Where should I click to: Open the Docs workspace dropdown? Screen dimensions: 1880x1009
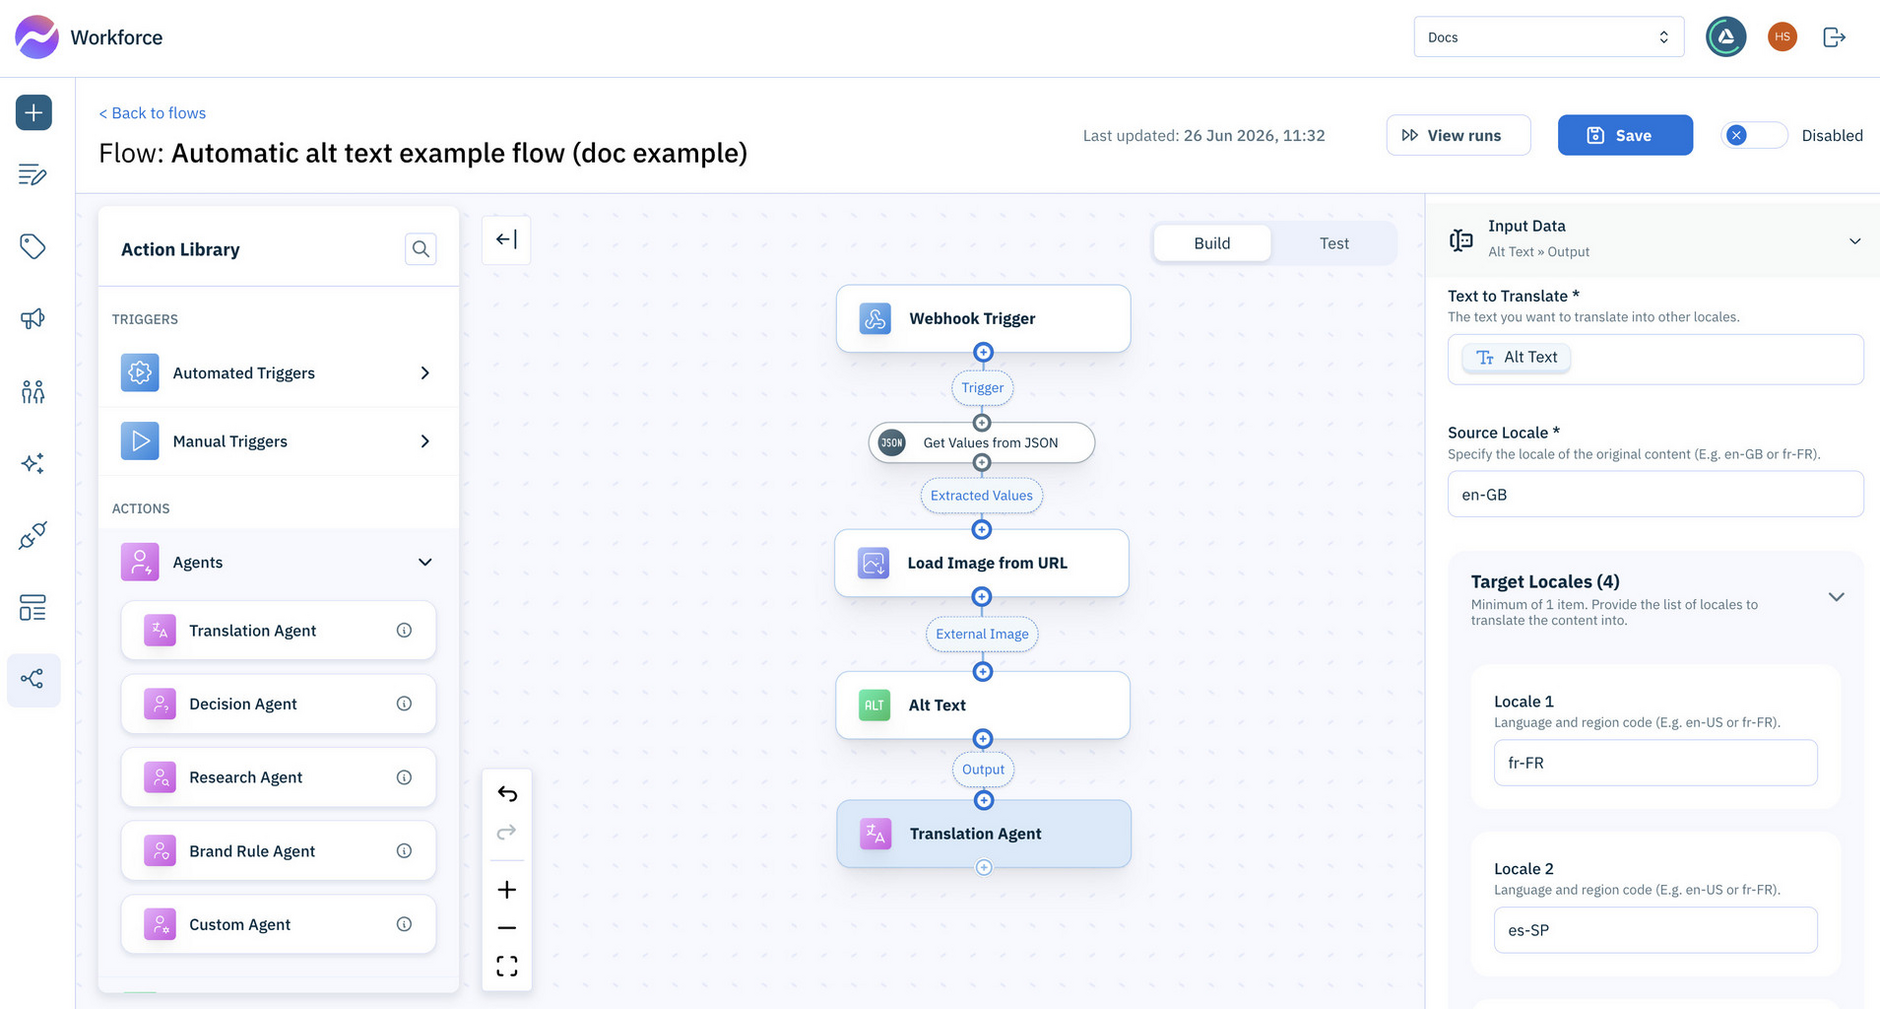[x=1548, y=37]
